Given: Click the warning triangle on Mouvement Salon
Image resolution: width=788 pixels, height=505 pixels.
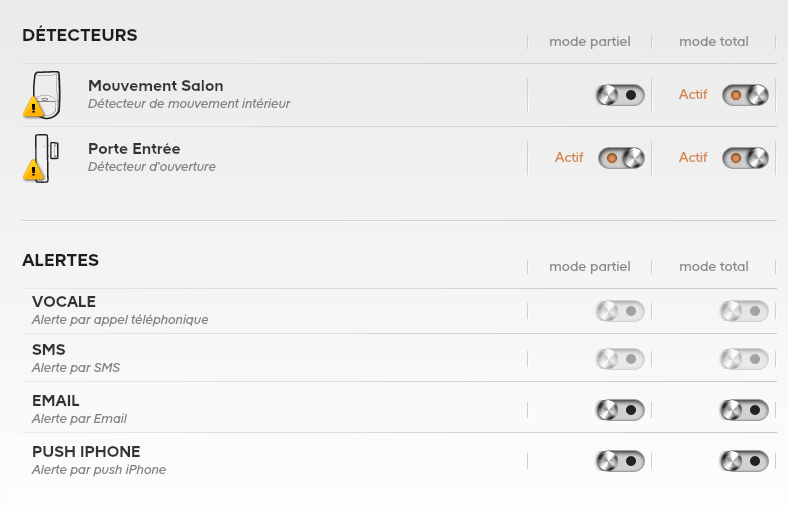Looking at the screenshot, I should (34, 107).
